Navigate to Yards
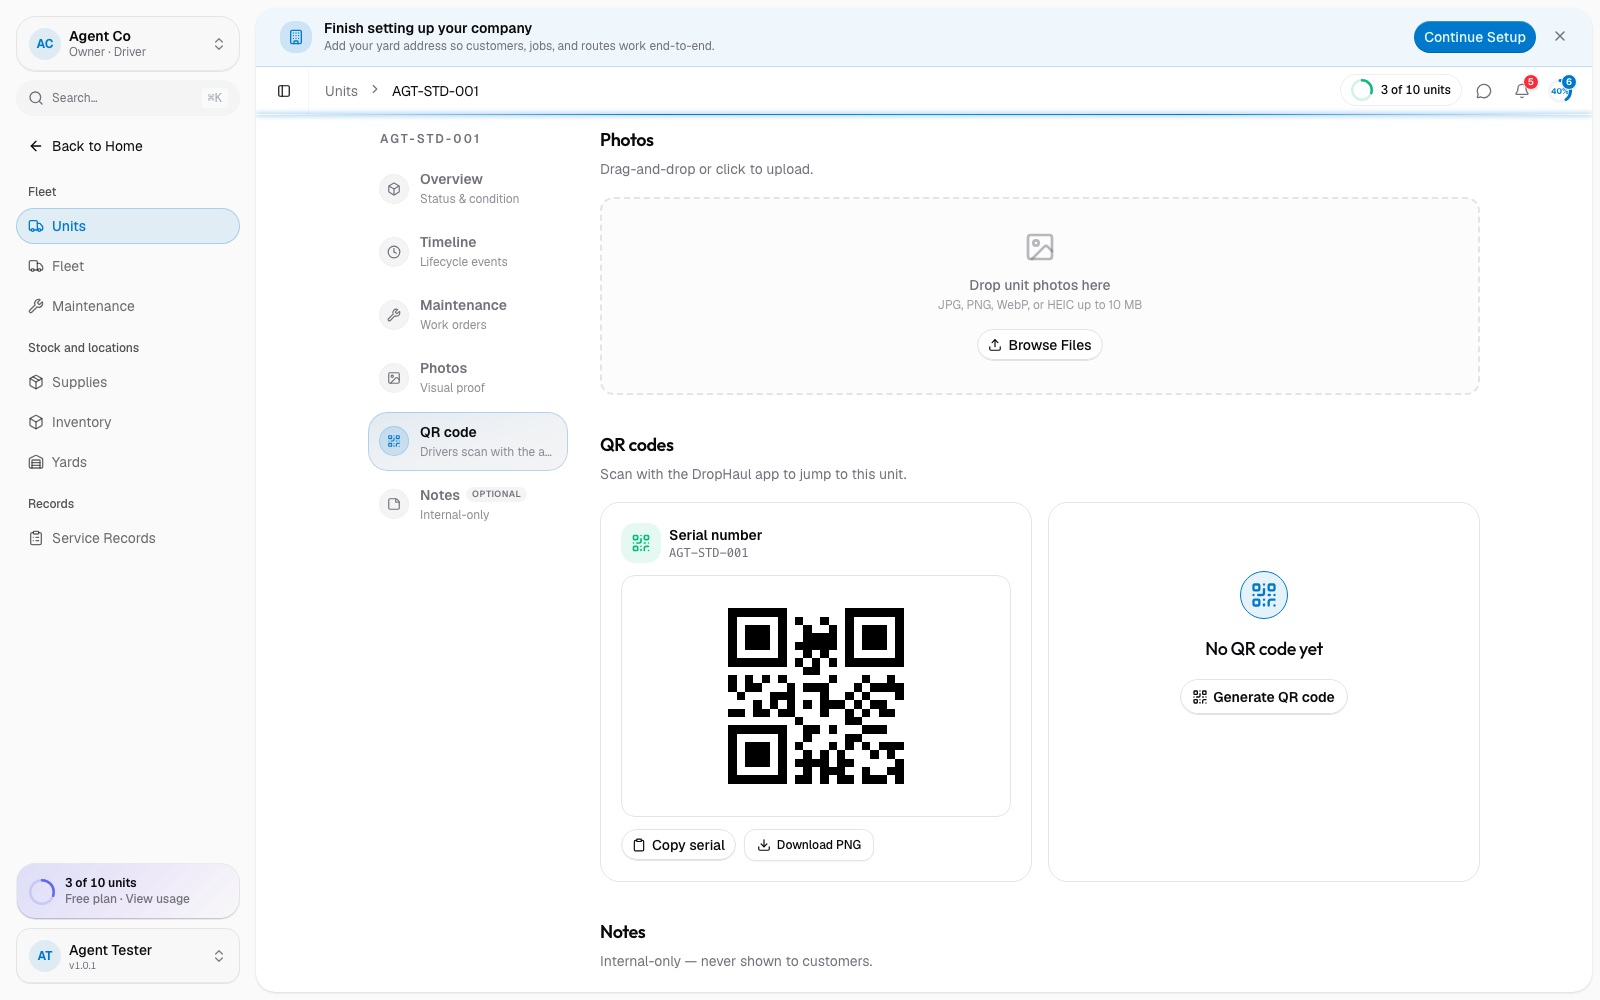Screen dimensions: 1600x1000 pyautogui.click(x=128, y=462)
